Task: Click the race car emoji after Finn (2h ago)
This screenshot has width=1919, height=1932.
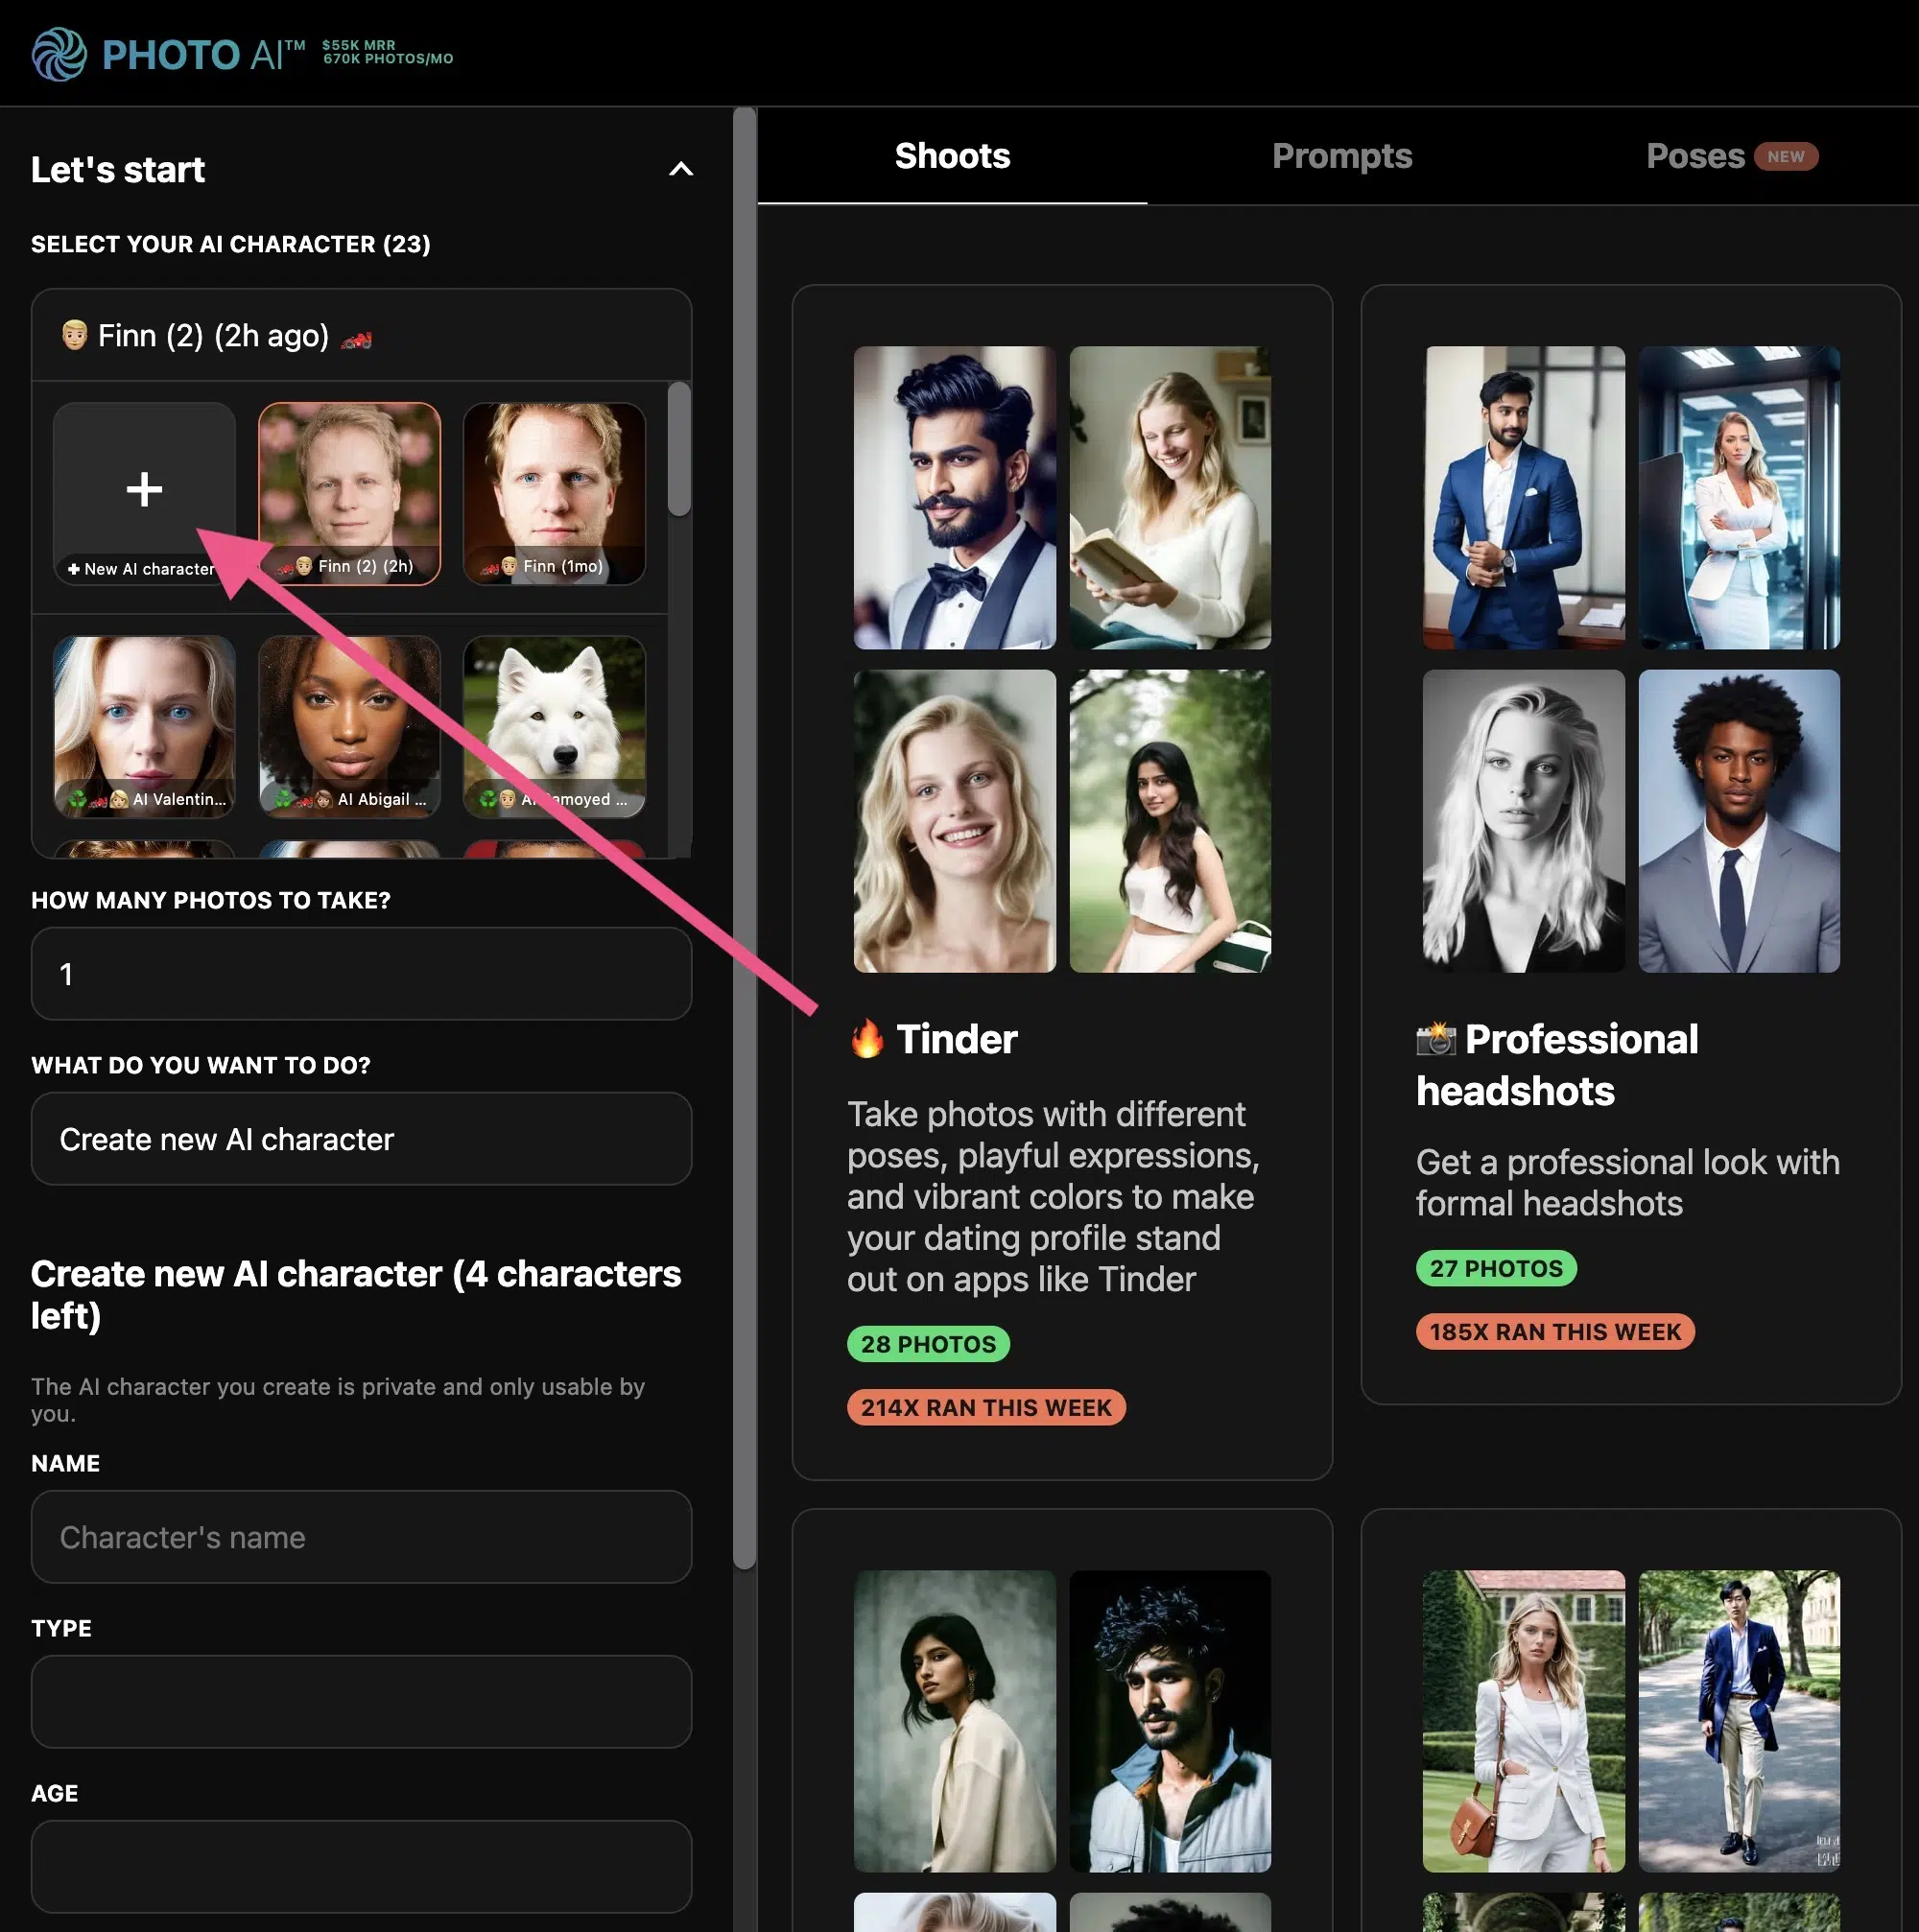Action: tap(358, 337)
